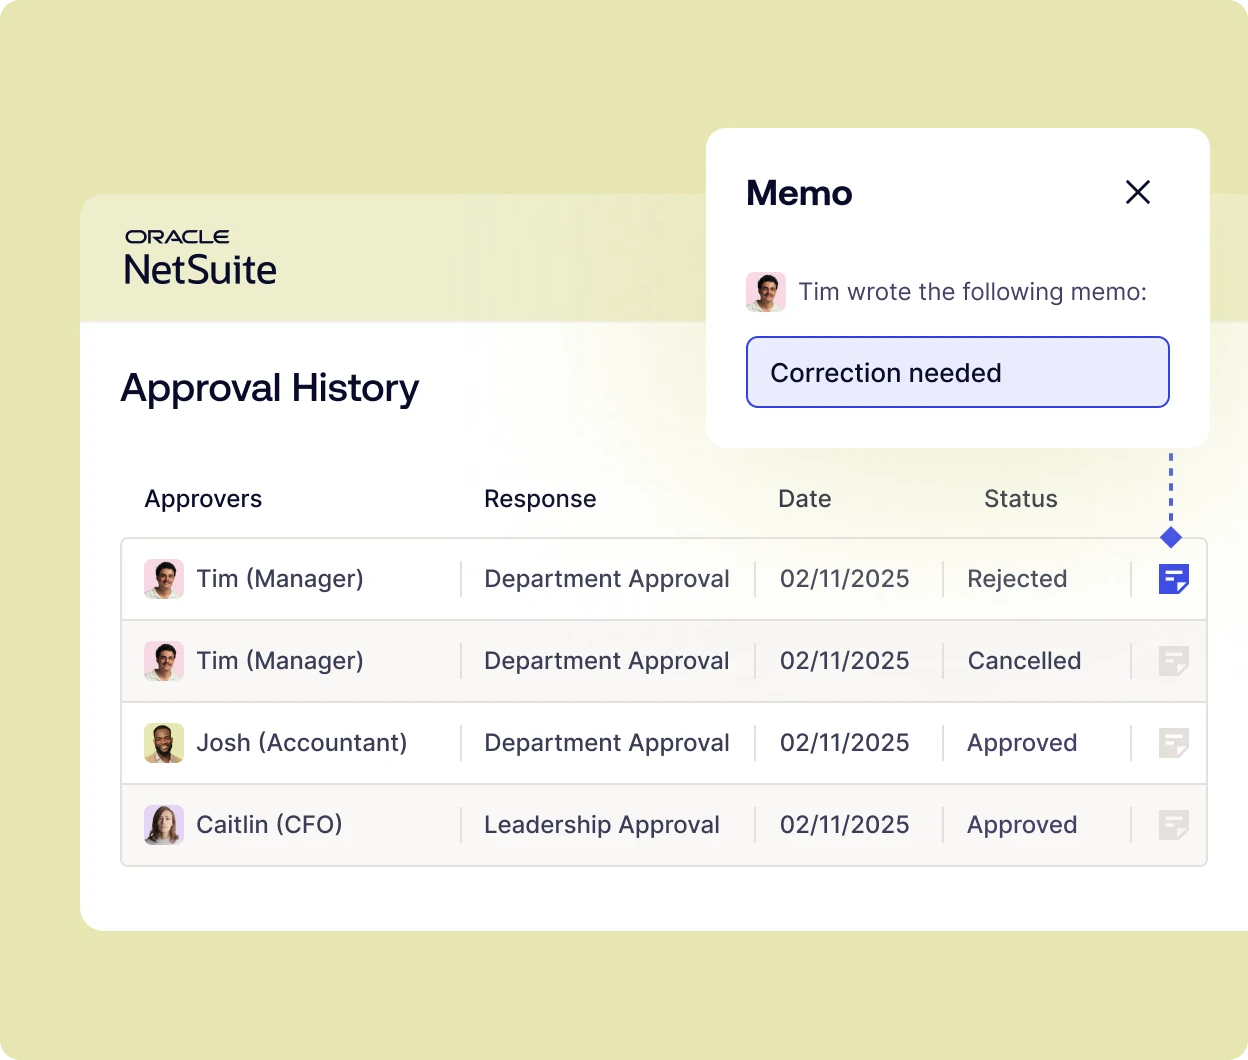Click the Status column header
Viewport: 1248px width, 1060px height.
tap(1020, 499)
